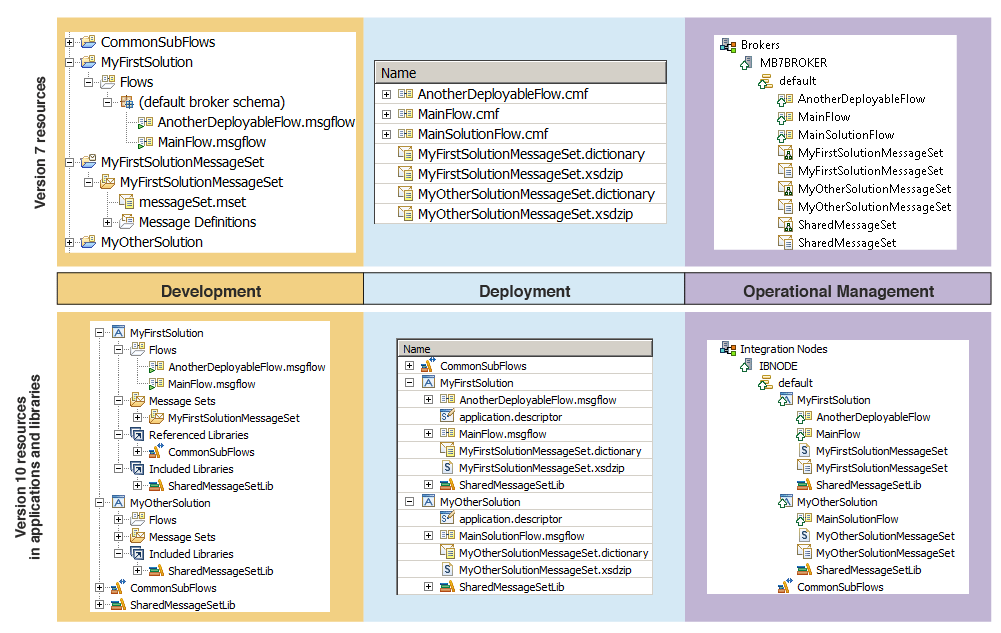This screenshot has height=633, width=1001.
Task: Click the Message Definitions folder icon
Action: pyautogui.click(x=126, y=222)
